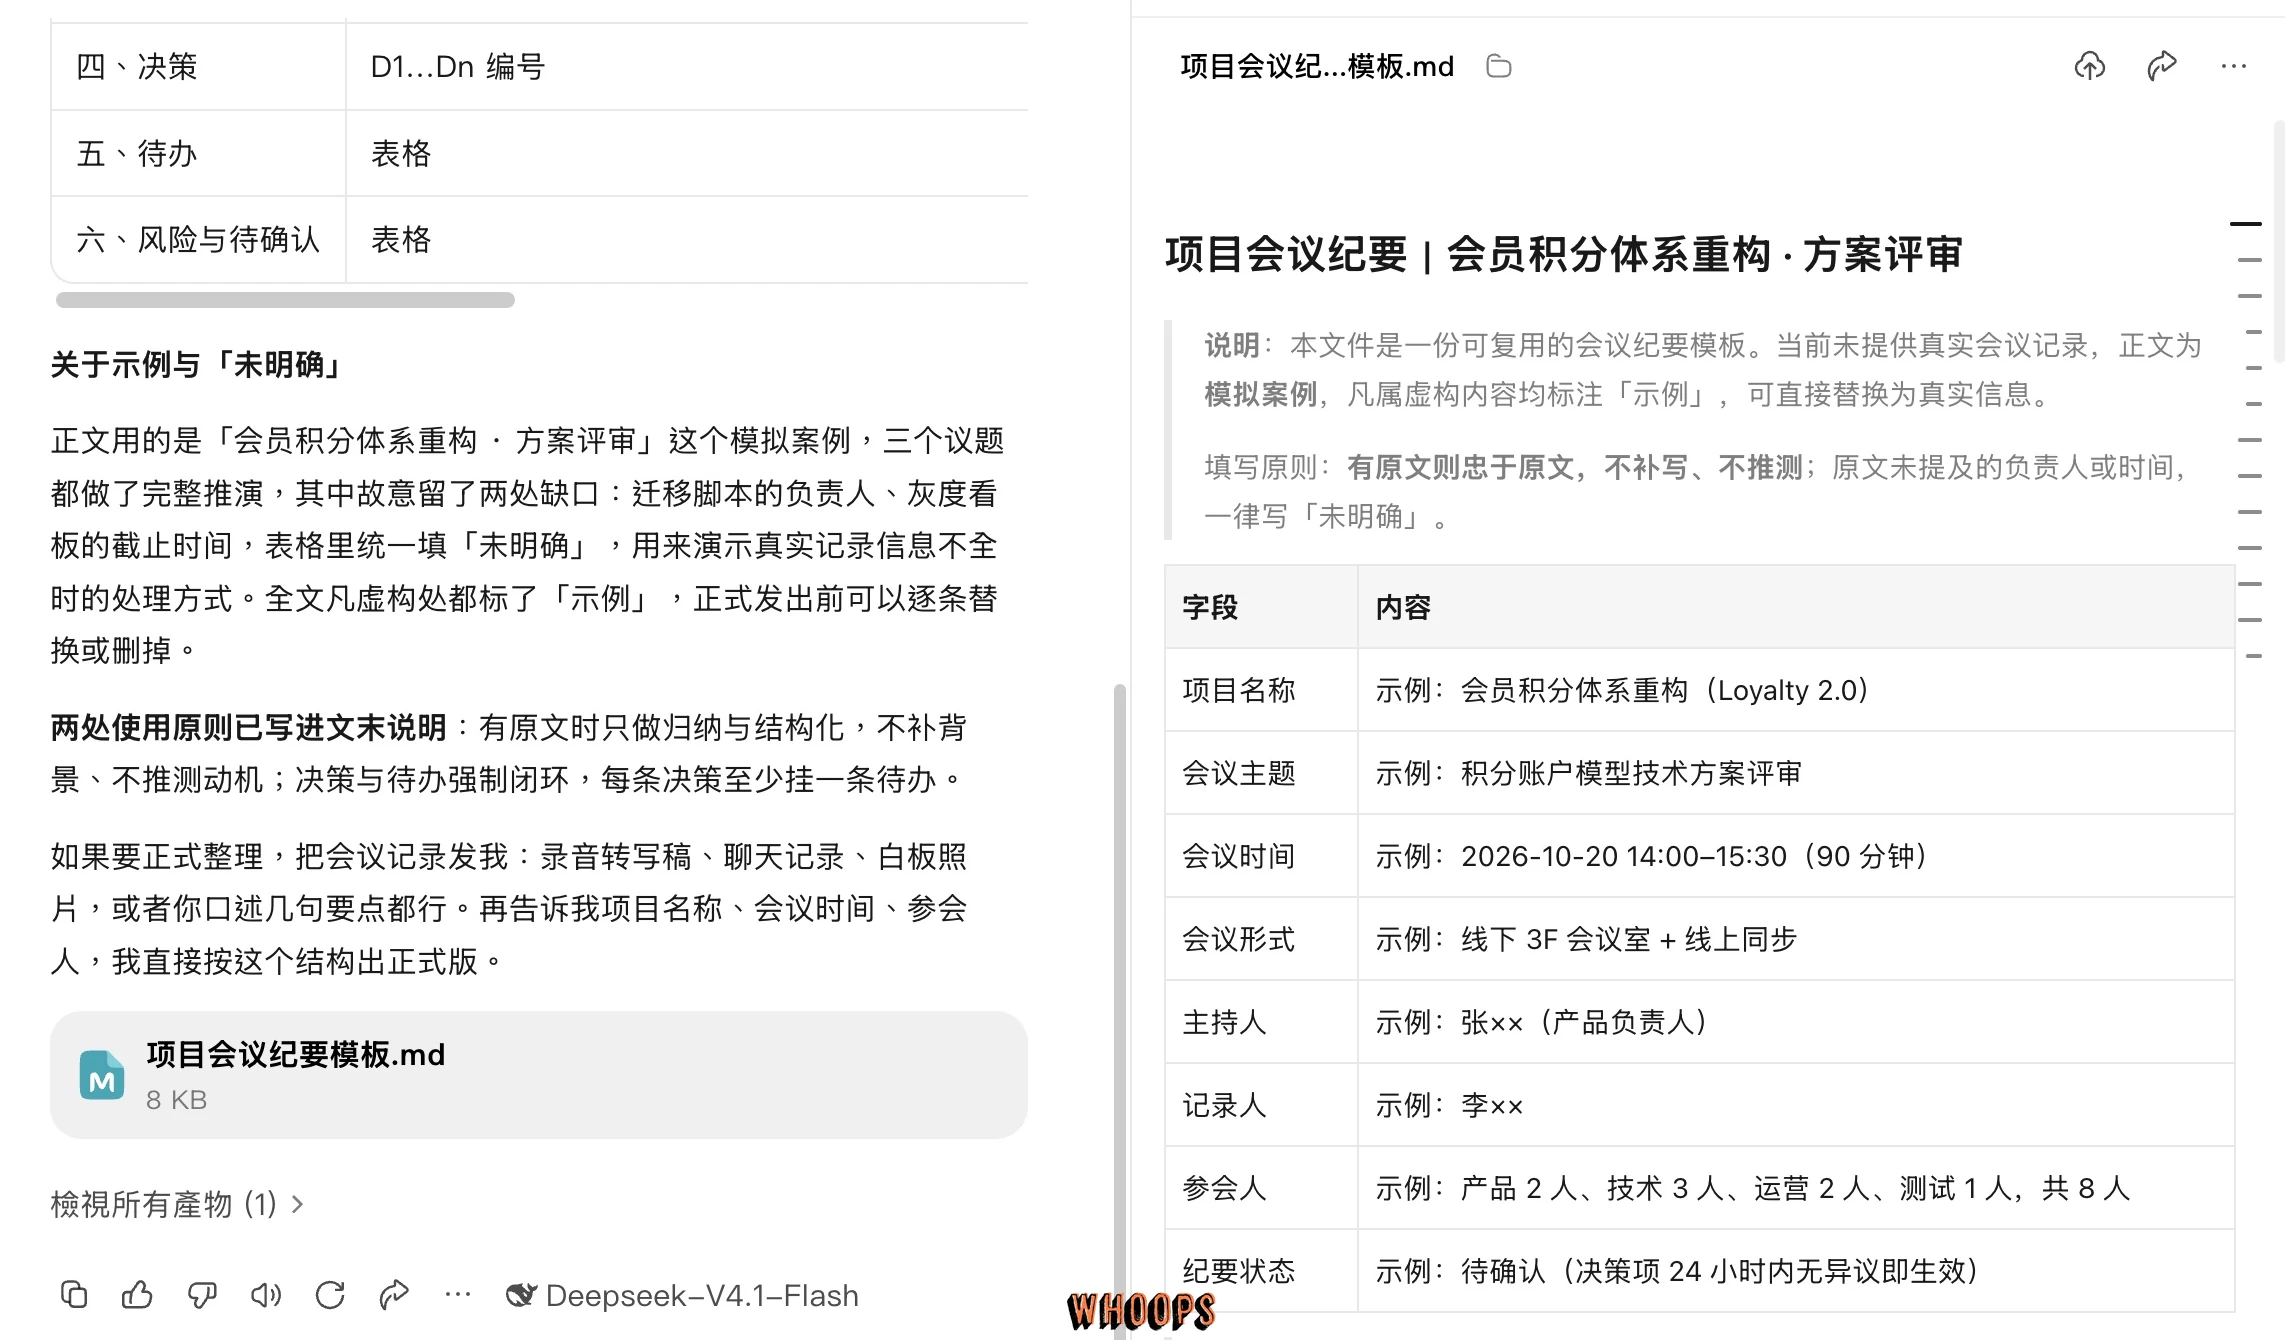Jump to the last outline marker in preview
This screenshot has width=2285, height=1340.
(2253, 656)
